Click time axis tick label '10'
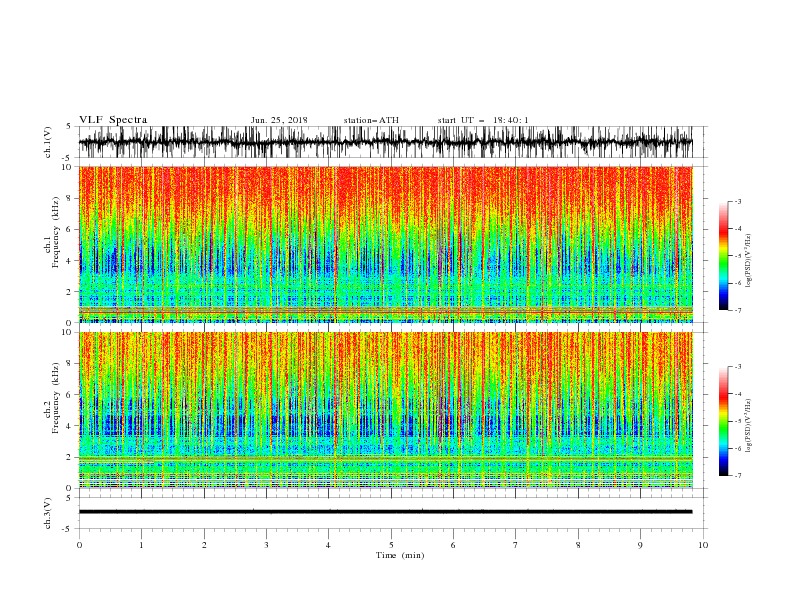Screen dimensions: 792x612 703,545
